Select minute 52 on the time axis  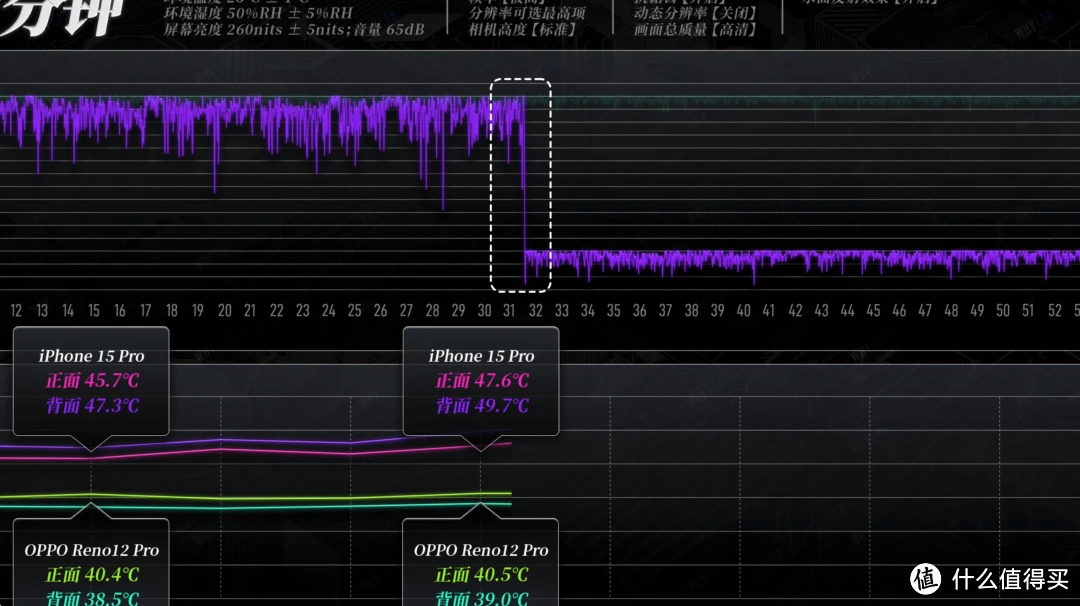pyautogui.click(x=1054, y=311)
